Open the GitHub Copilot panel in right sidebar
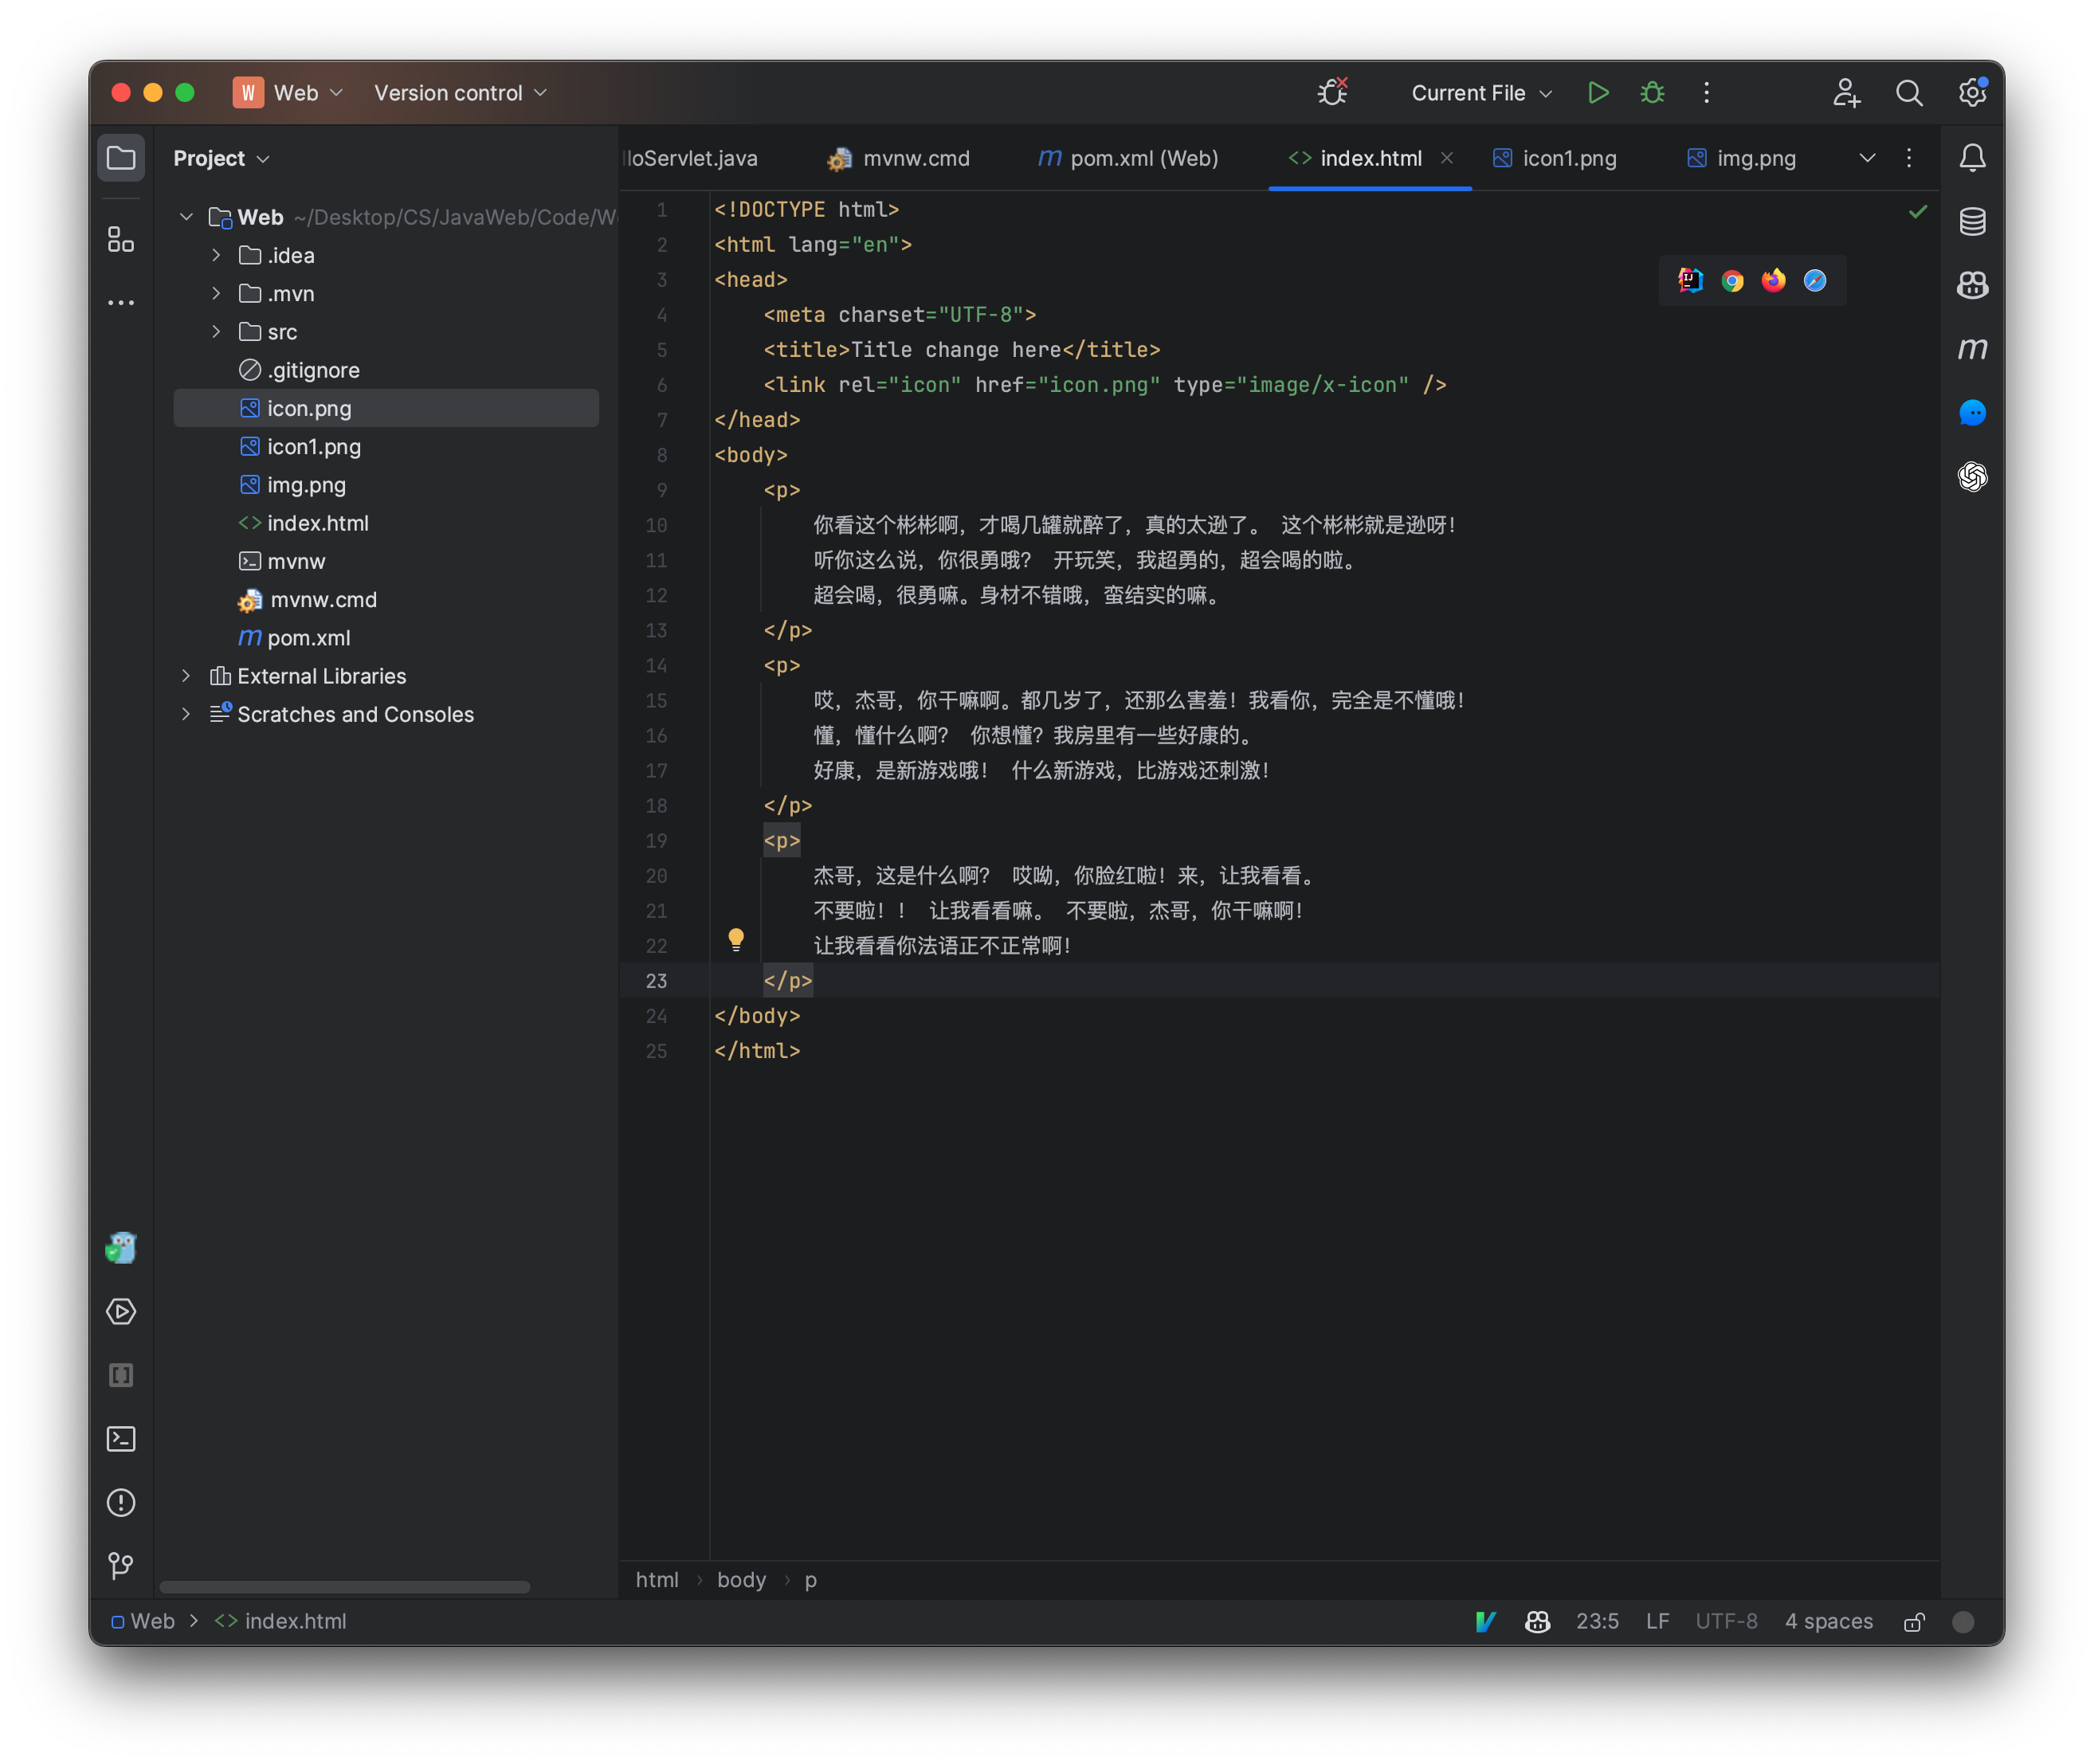This screenshot has width=2094, height=1764. tap(1972, 285)
